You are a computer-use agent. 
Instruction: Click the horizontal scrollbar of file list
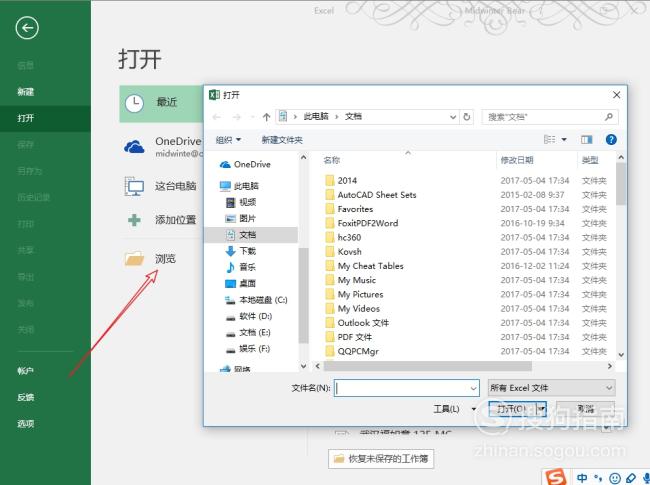[x=428, y=366]
